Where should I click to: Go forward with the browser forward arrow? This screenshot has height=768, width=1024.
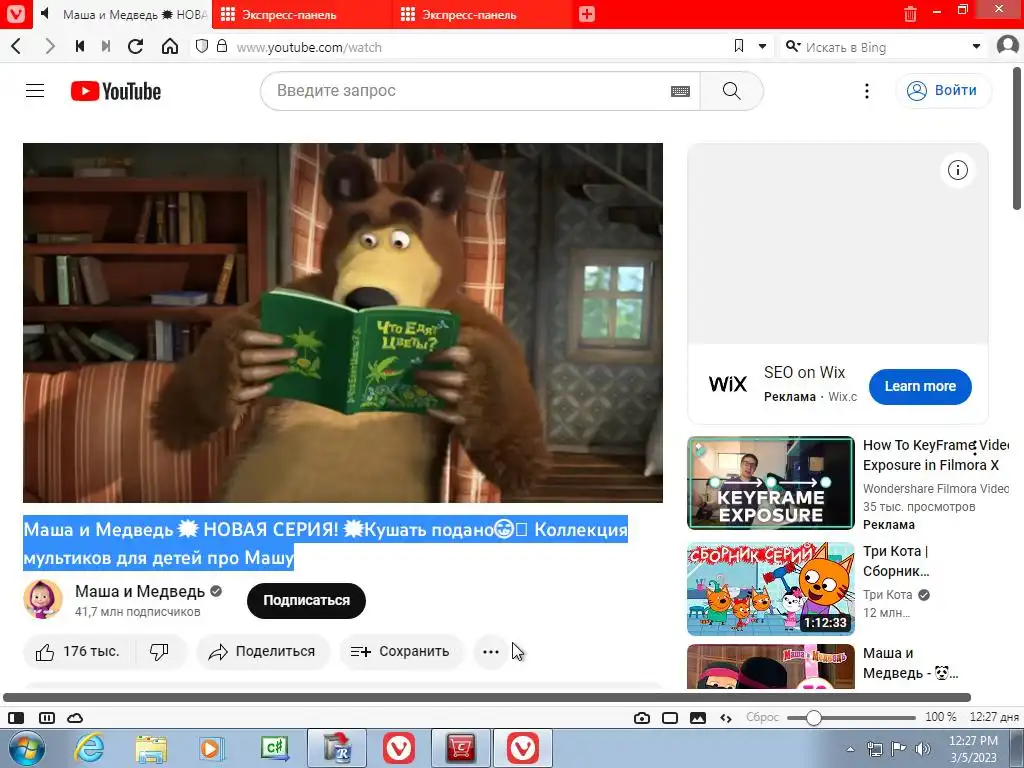click(50, 46)
